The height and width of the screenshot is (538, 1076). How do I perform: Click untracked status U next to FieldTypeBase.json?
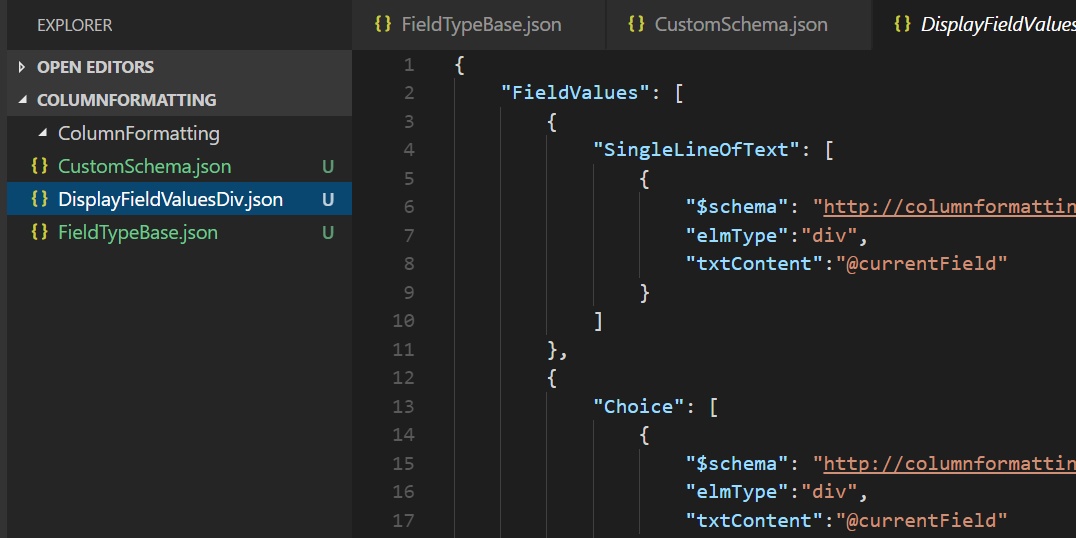(x=328, y=233)
